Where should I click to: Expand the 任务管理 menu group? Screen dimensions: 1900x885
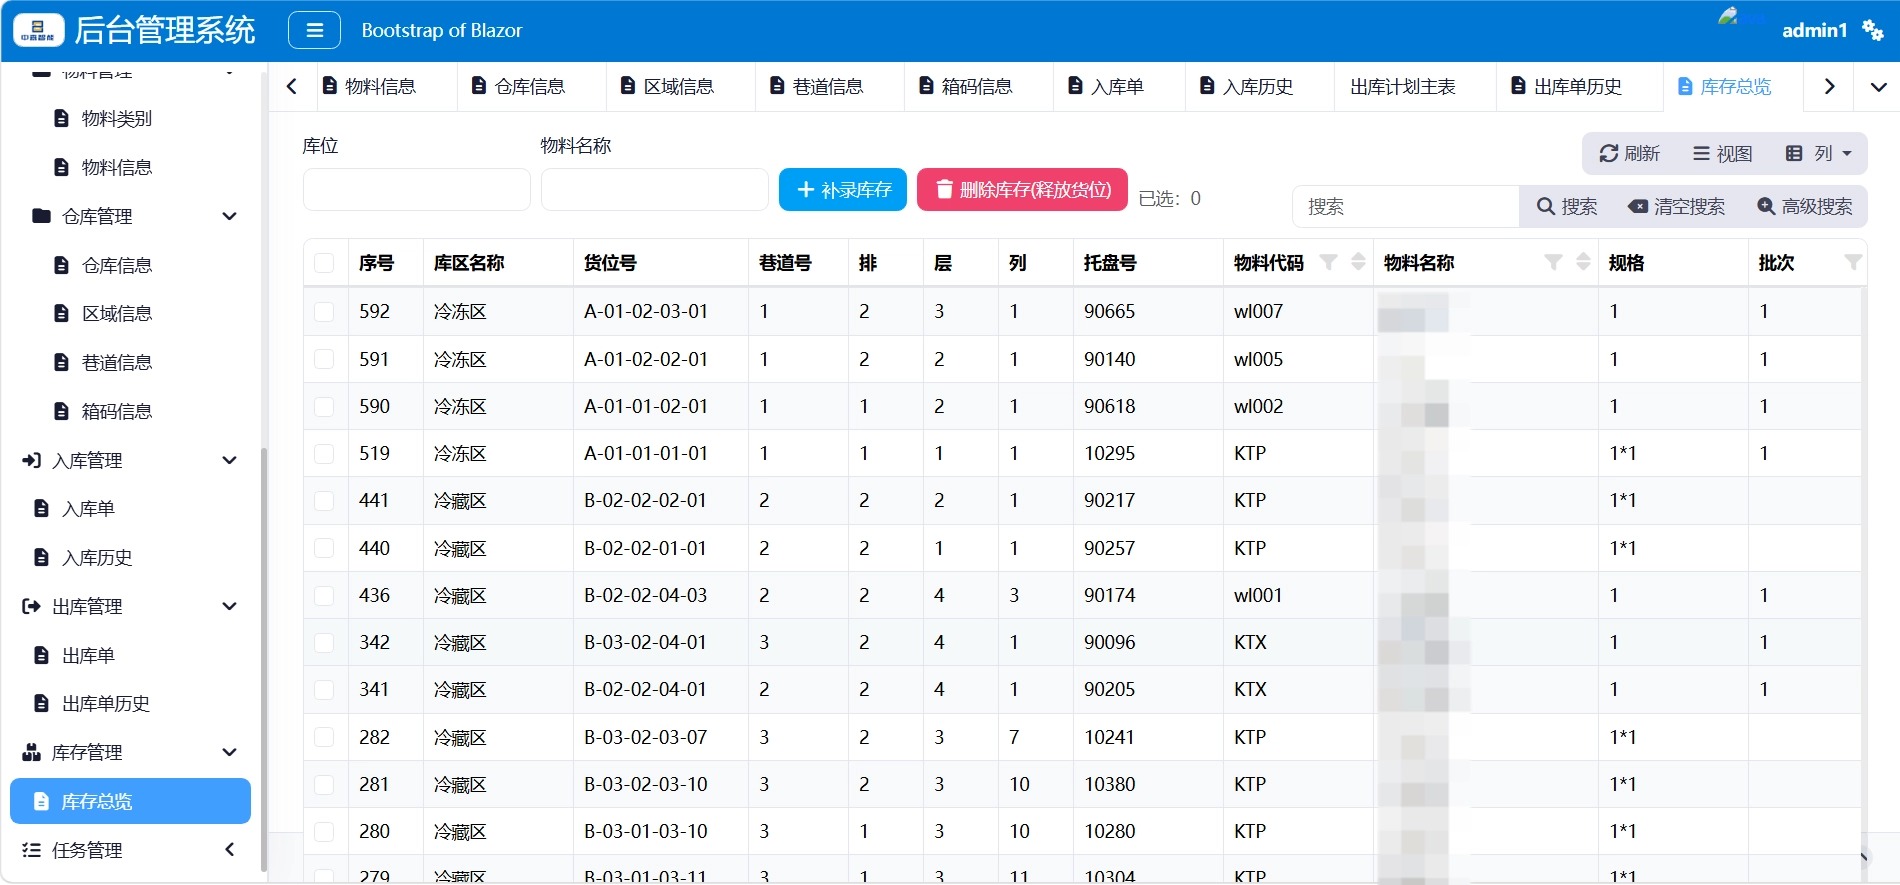pos(229,850)
